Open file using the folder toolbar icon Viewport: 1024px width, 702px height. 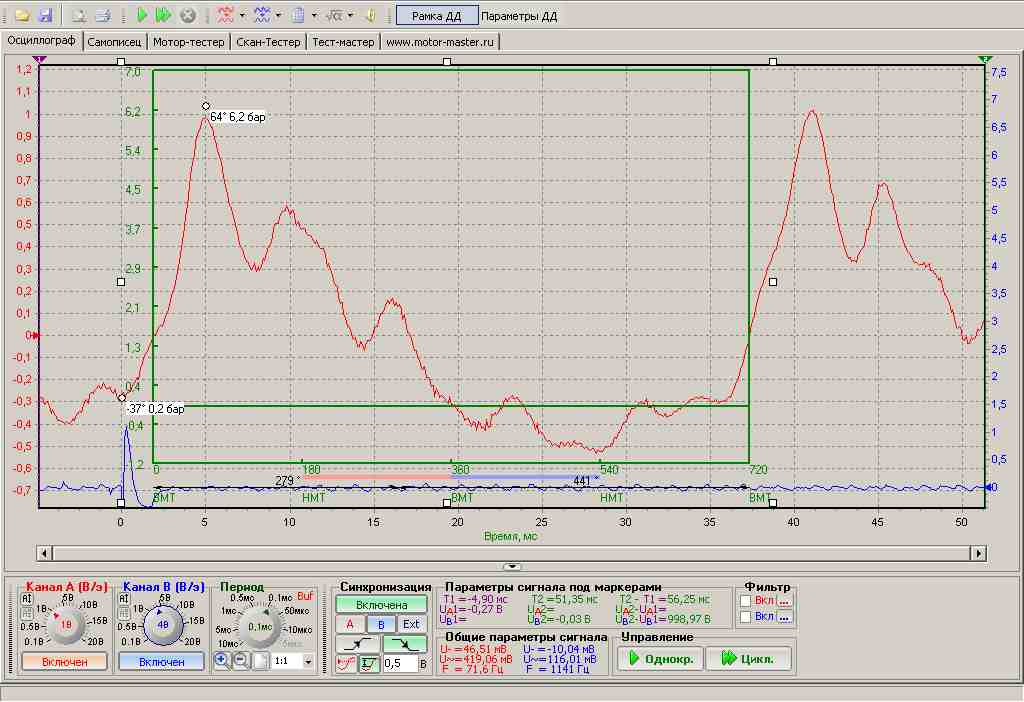coord(22,15)
